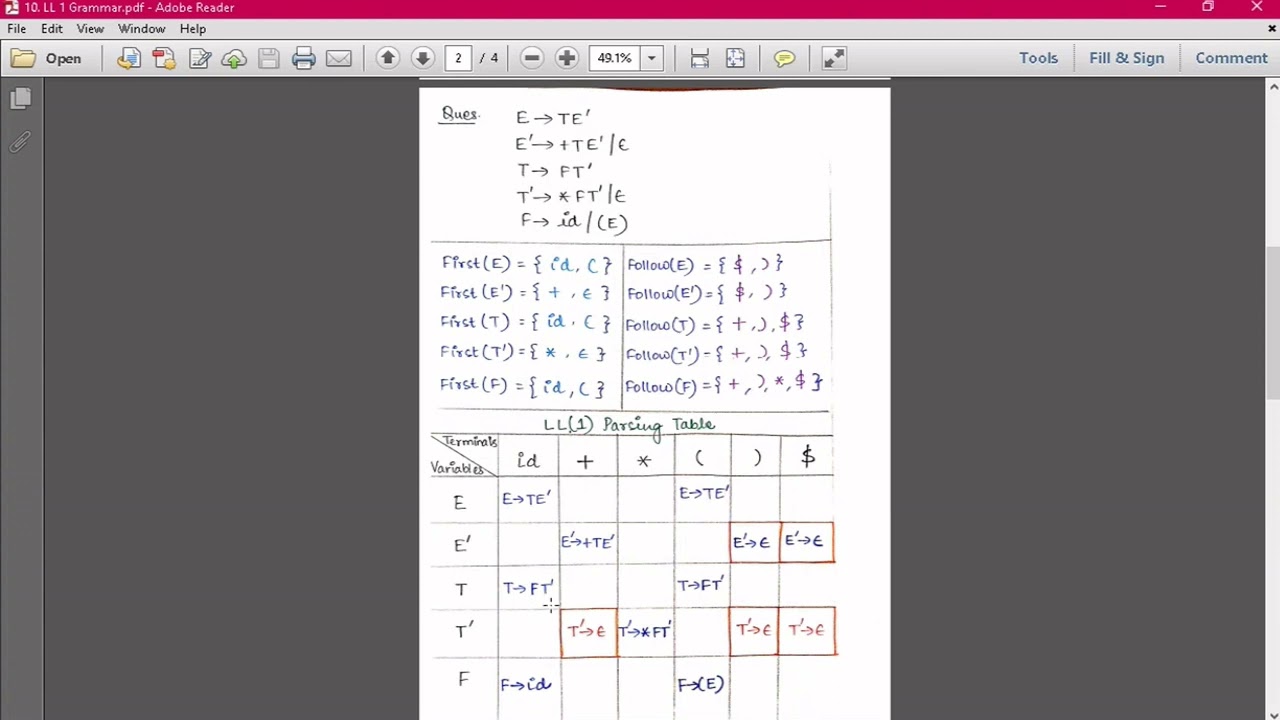Zoom out with the minus button
This screenshot has width=1280, height=720.
click(532, 58)
